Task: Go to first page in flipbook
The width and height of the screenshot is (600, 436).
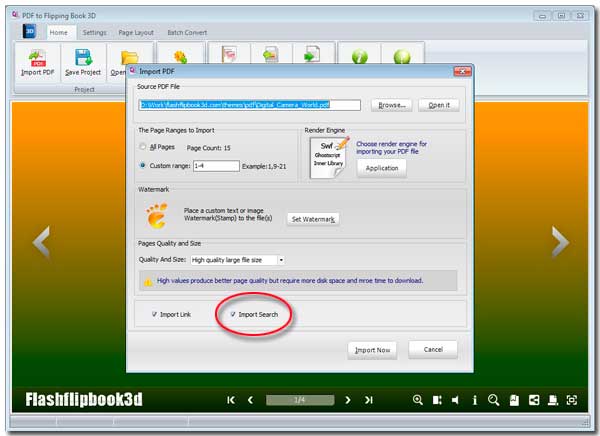Action: click(x=231, y=400)
